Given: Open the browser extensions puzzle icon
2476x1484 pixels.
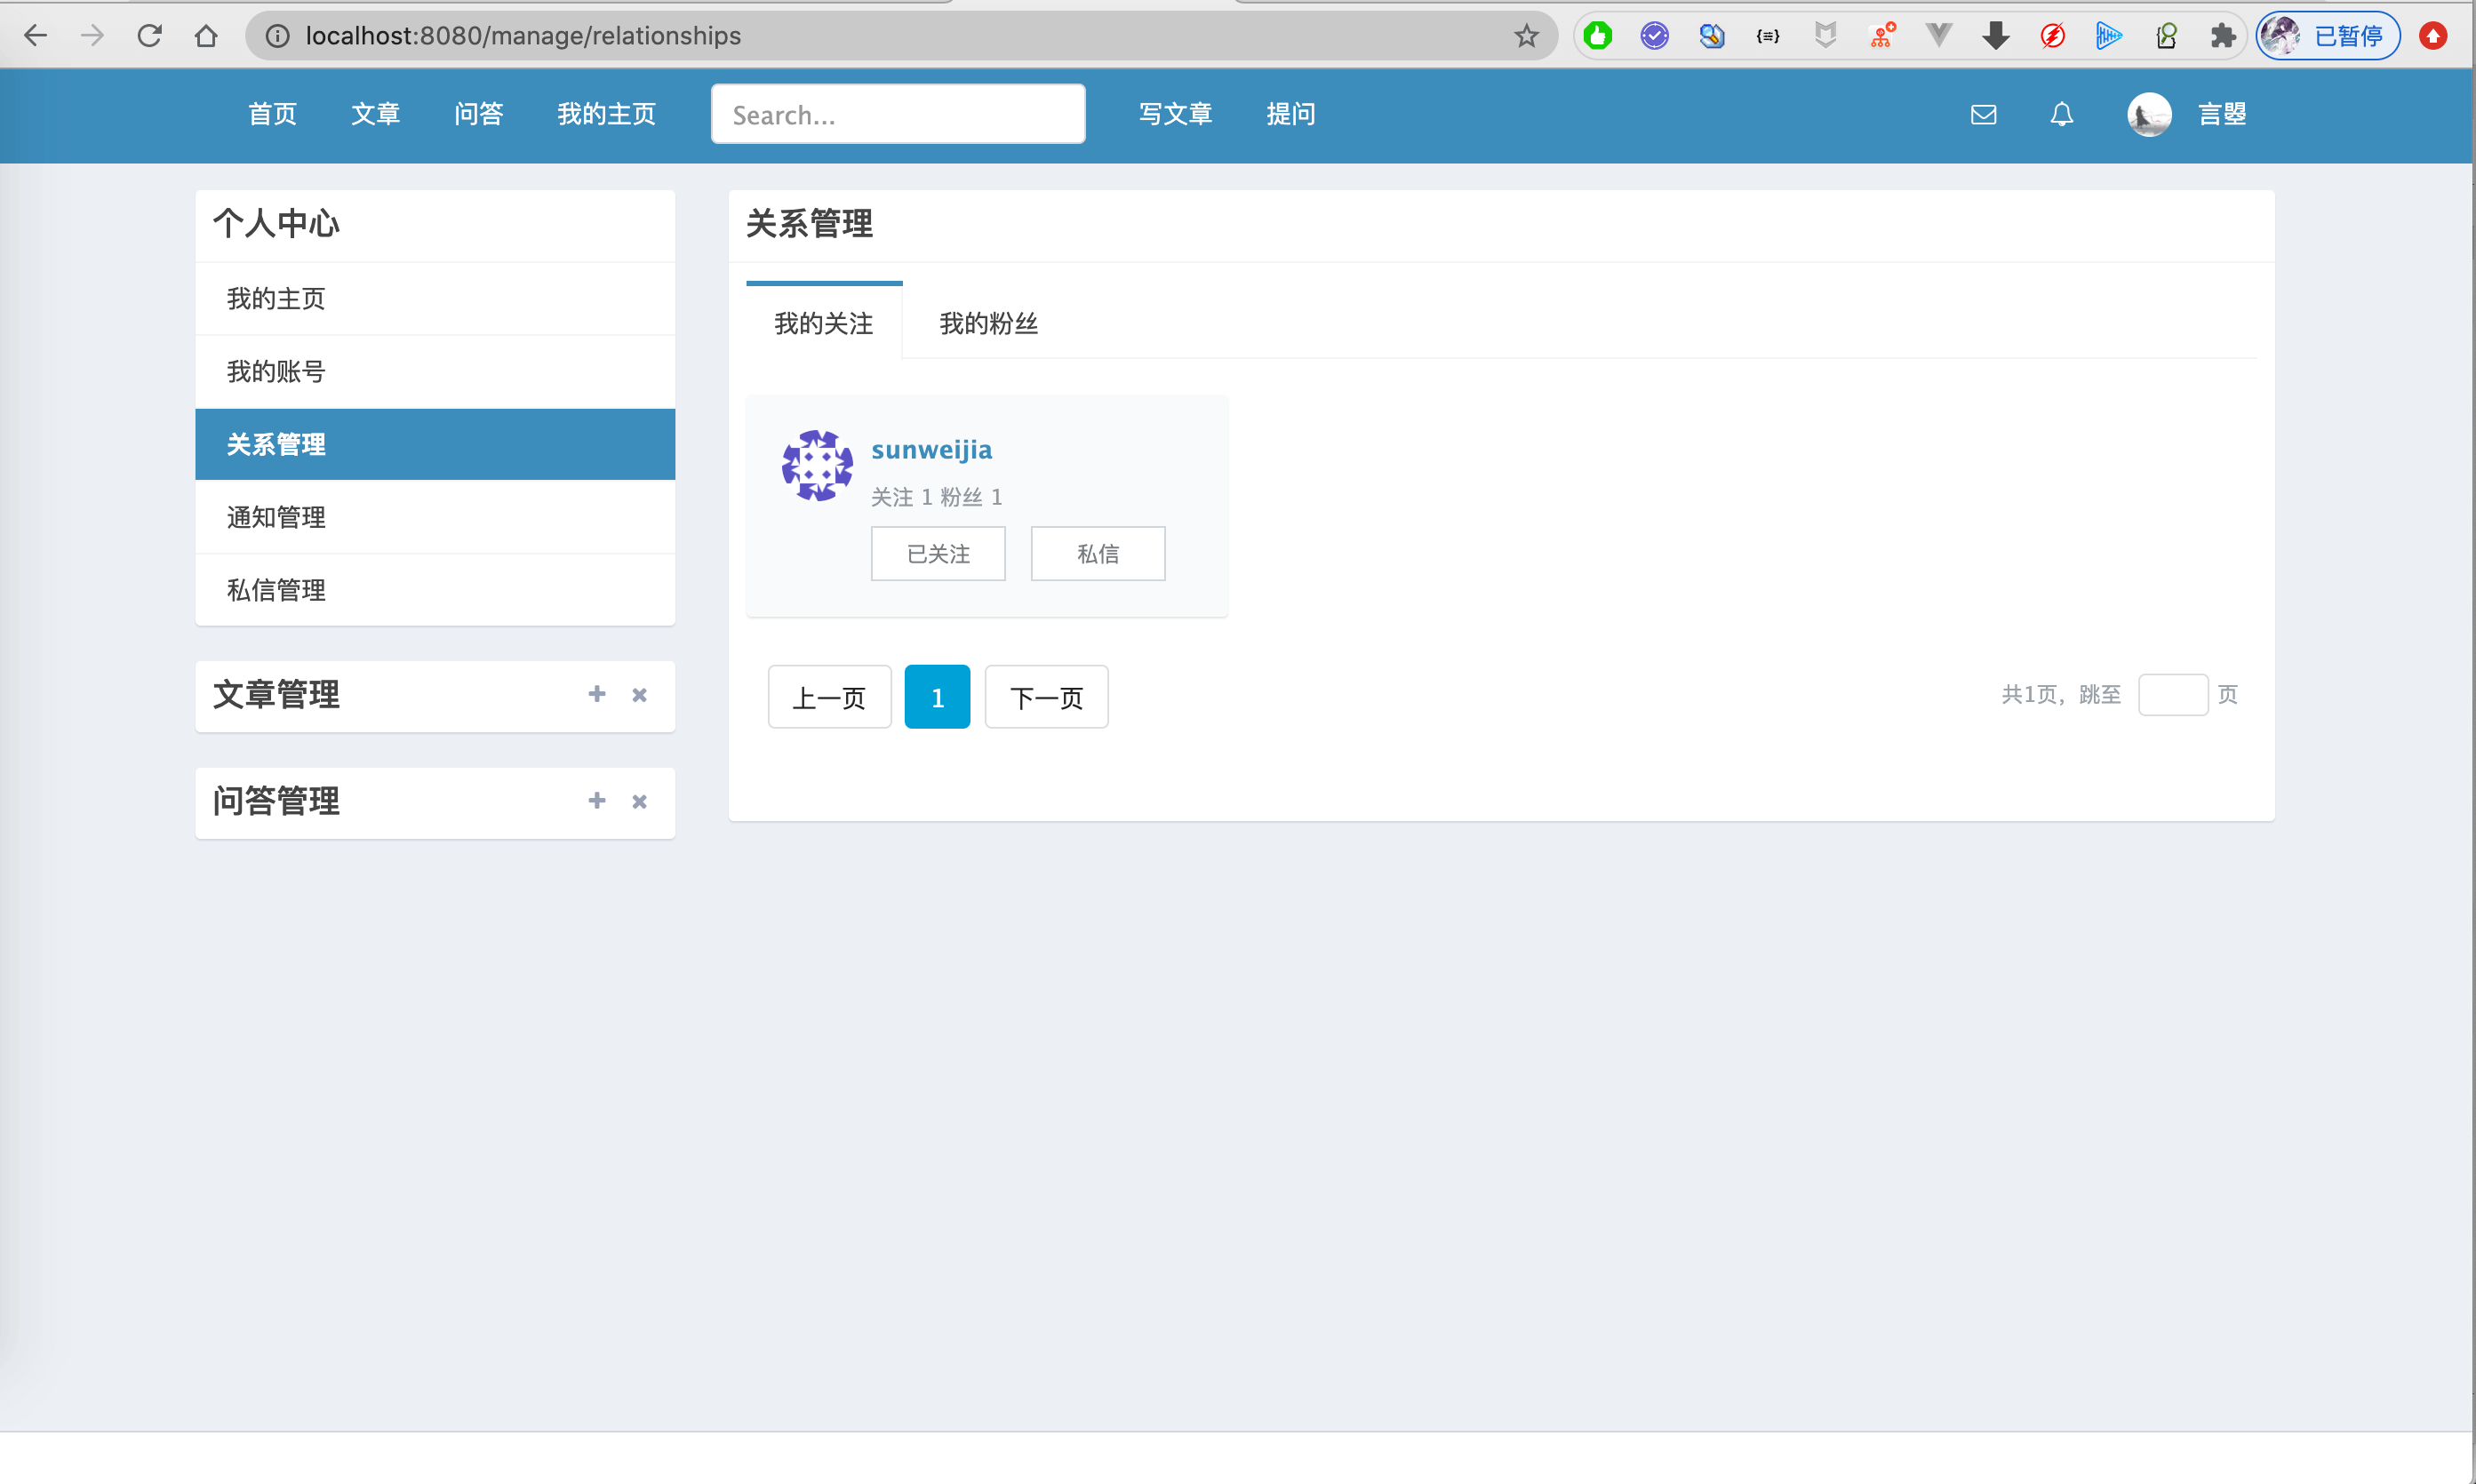Looking at the screenshot, I should 2222,36.
